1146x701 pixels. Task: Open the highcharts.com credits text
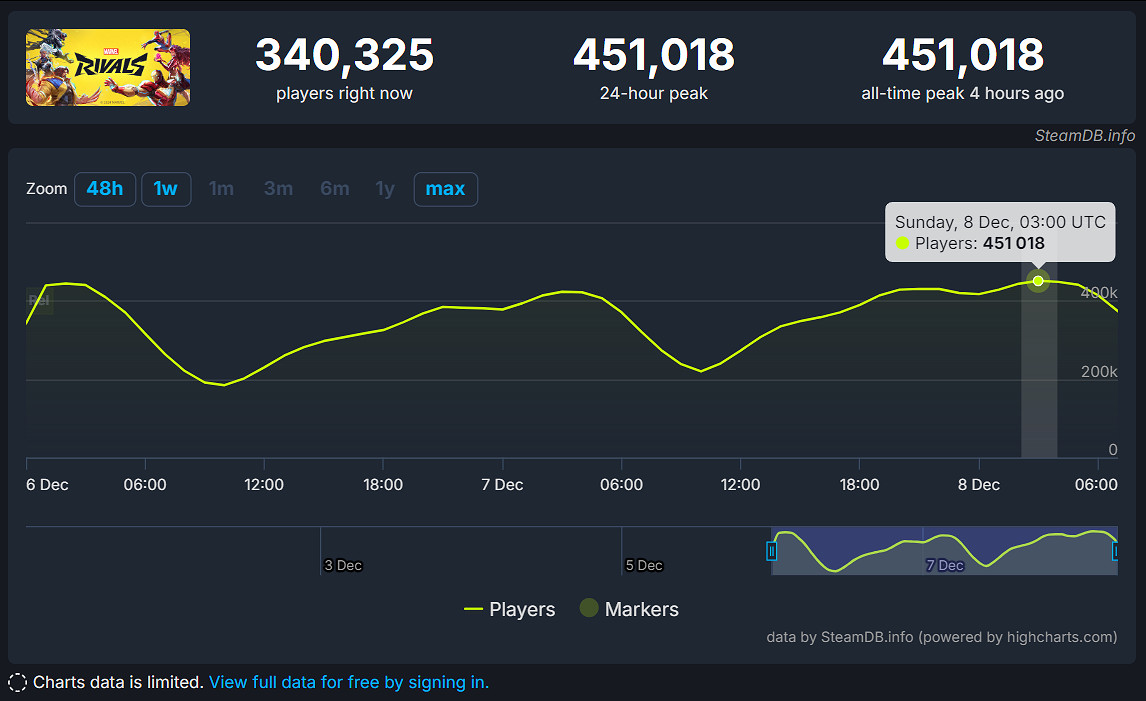point(941,637)
